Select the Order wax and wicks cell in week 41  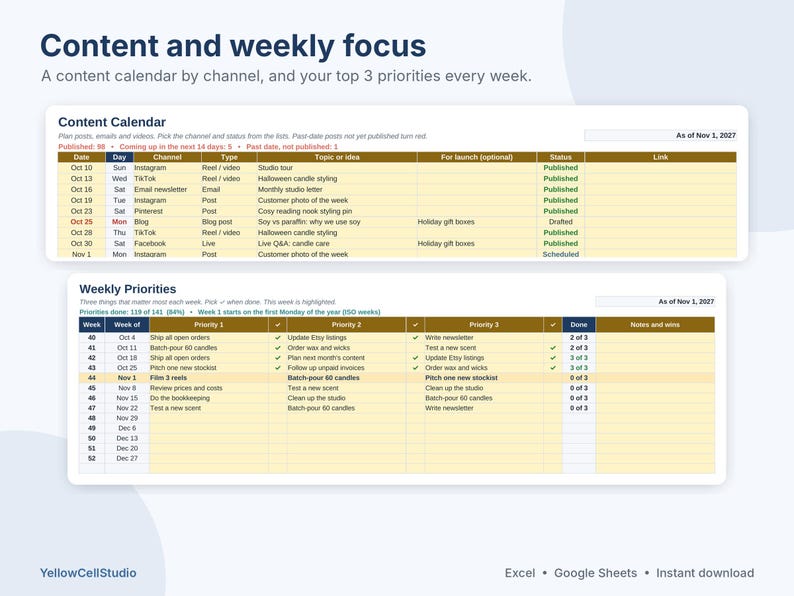346,348
